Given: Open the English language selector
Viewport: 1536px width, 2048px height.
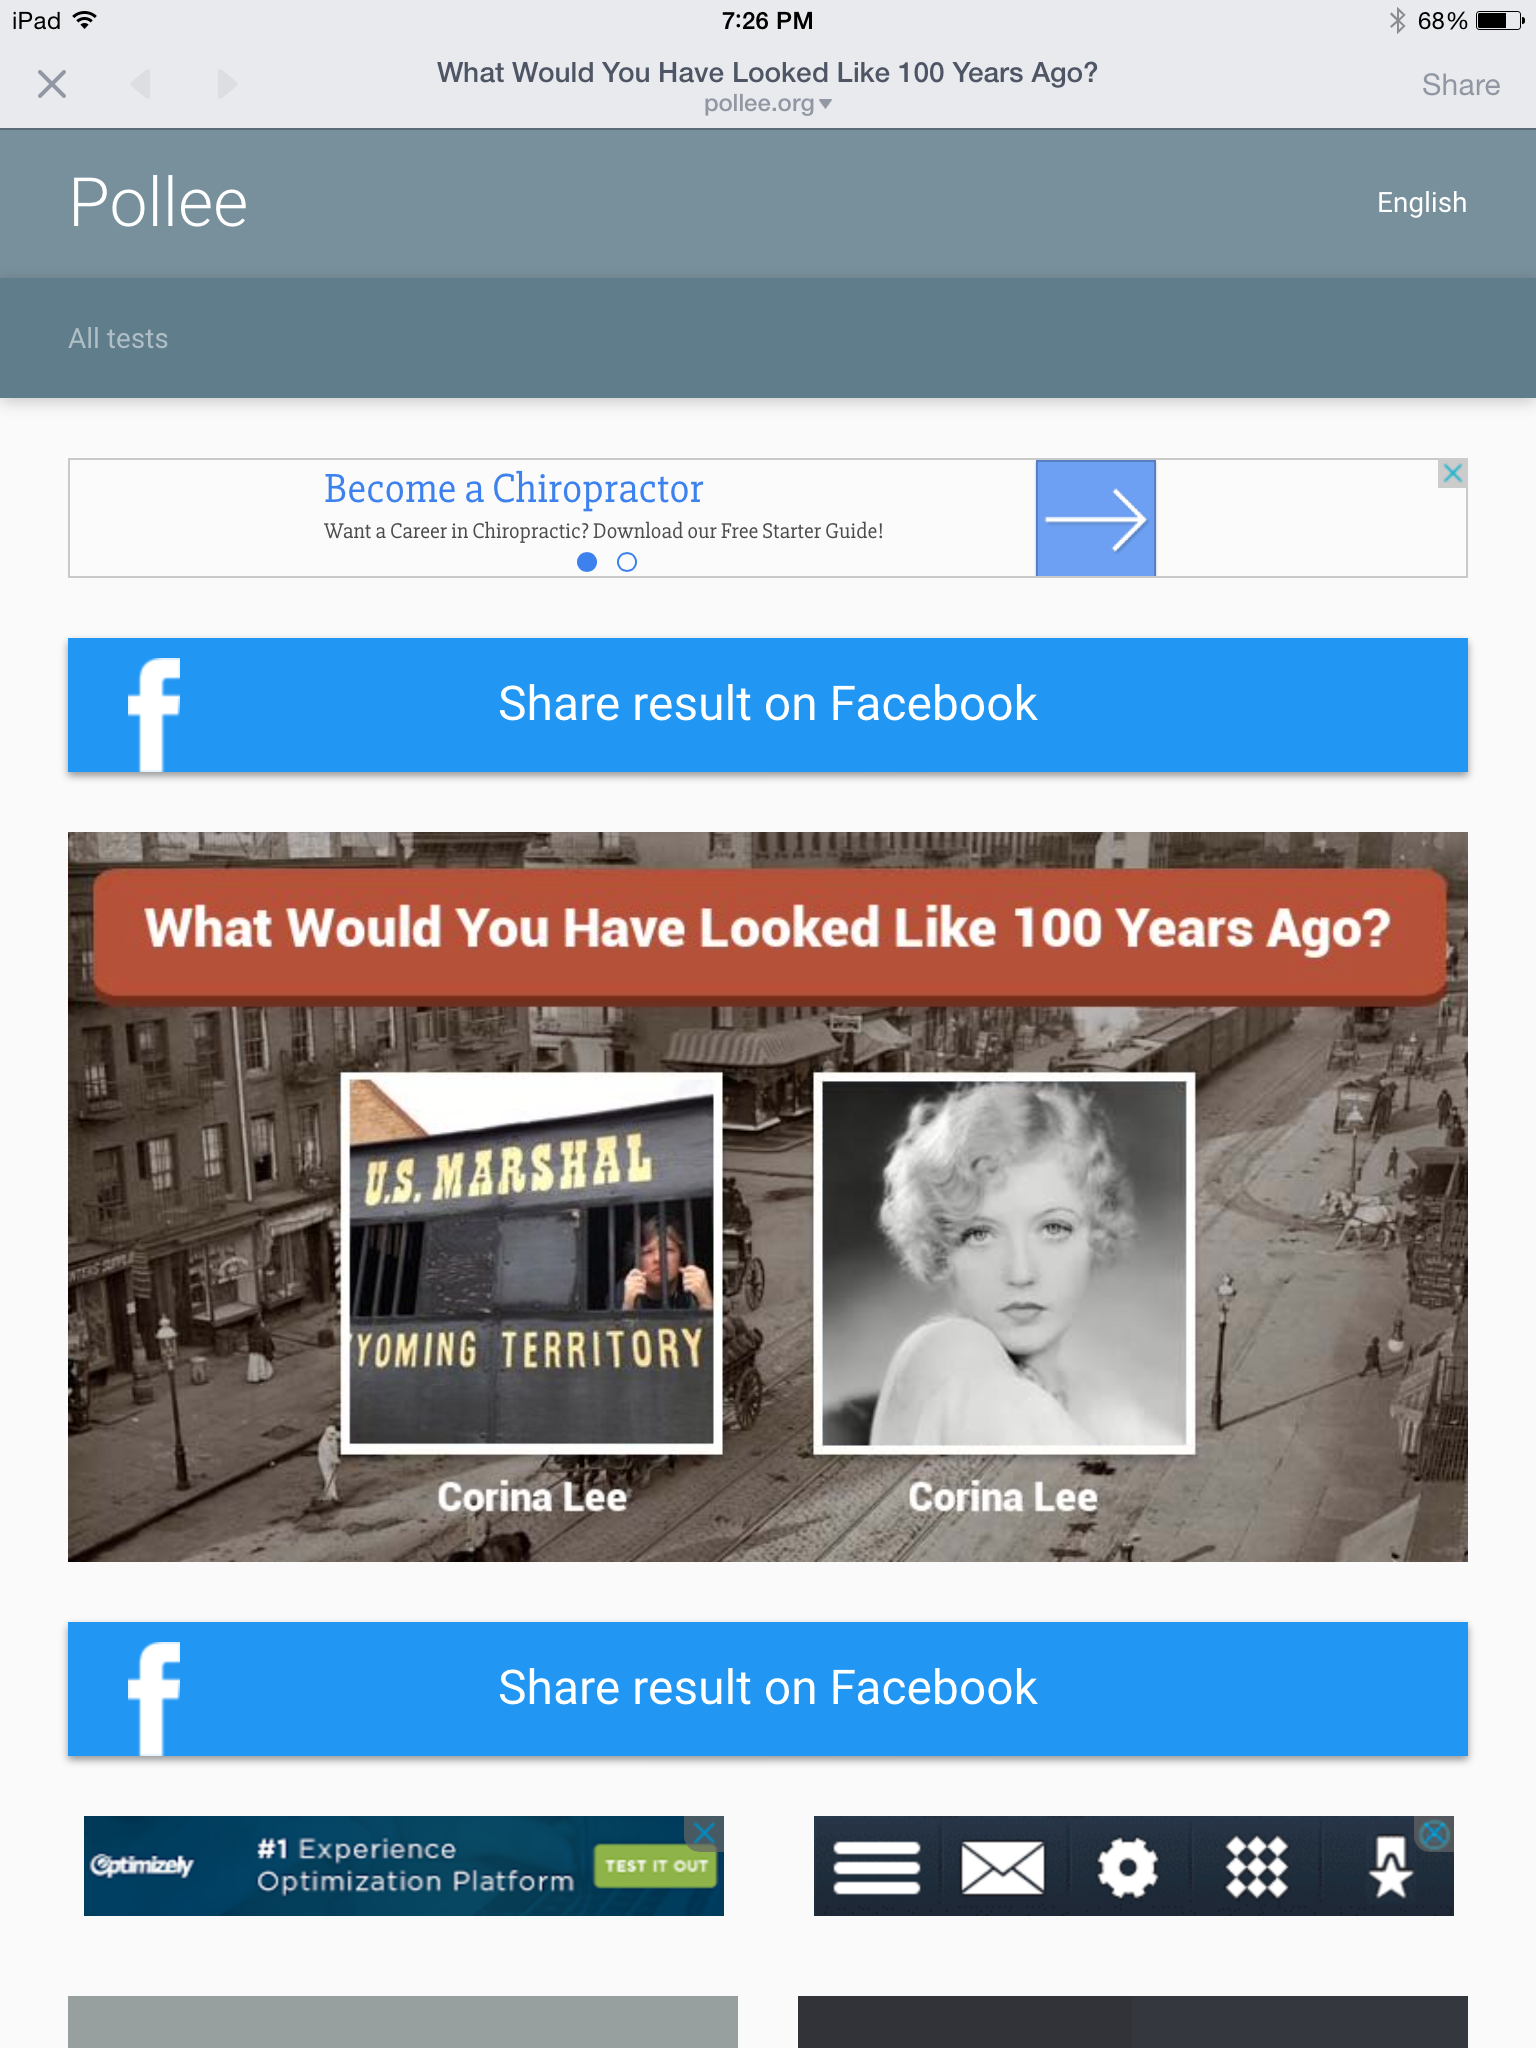Looking at the screenshot, I should tap(1421, 203).
